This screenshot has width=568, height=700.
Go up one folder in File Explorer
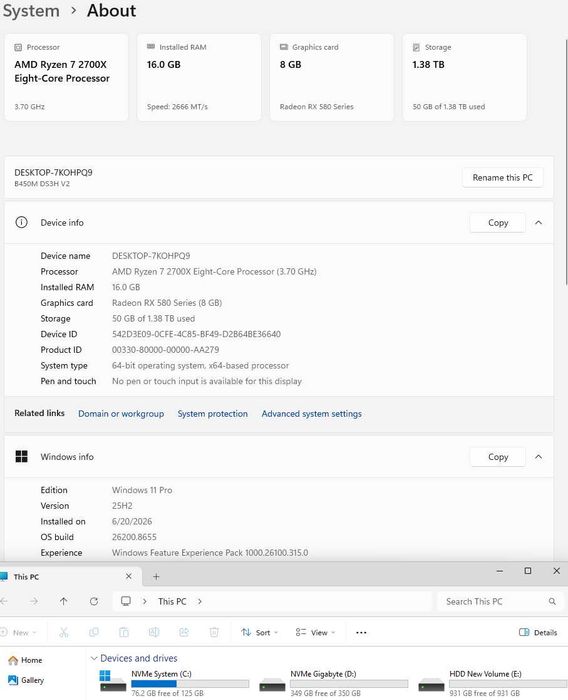click(x=63, y=602)
